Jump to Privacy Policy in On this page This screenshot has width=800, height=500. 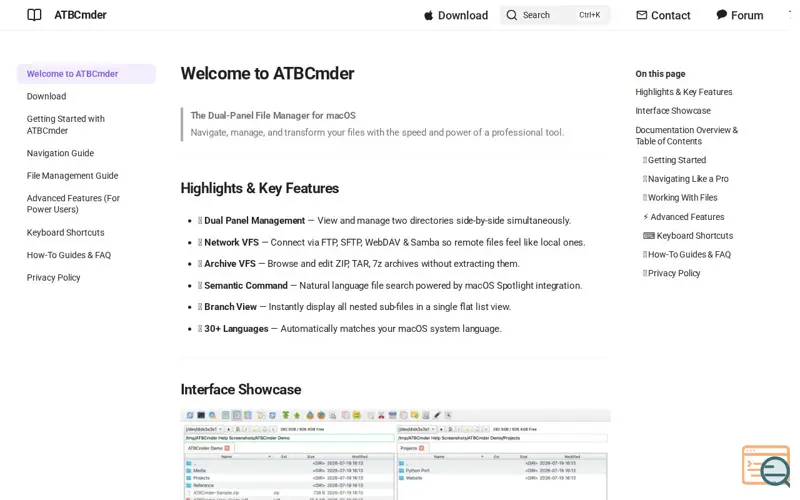coord(671,273)
